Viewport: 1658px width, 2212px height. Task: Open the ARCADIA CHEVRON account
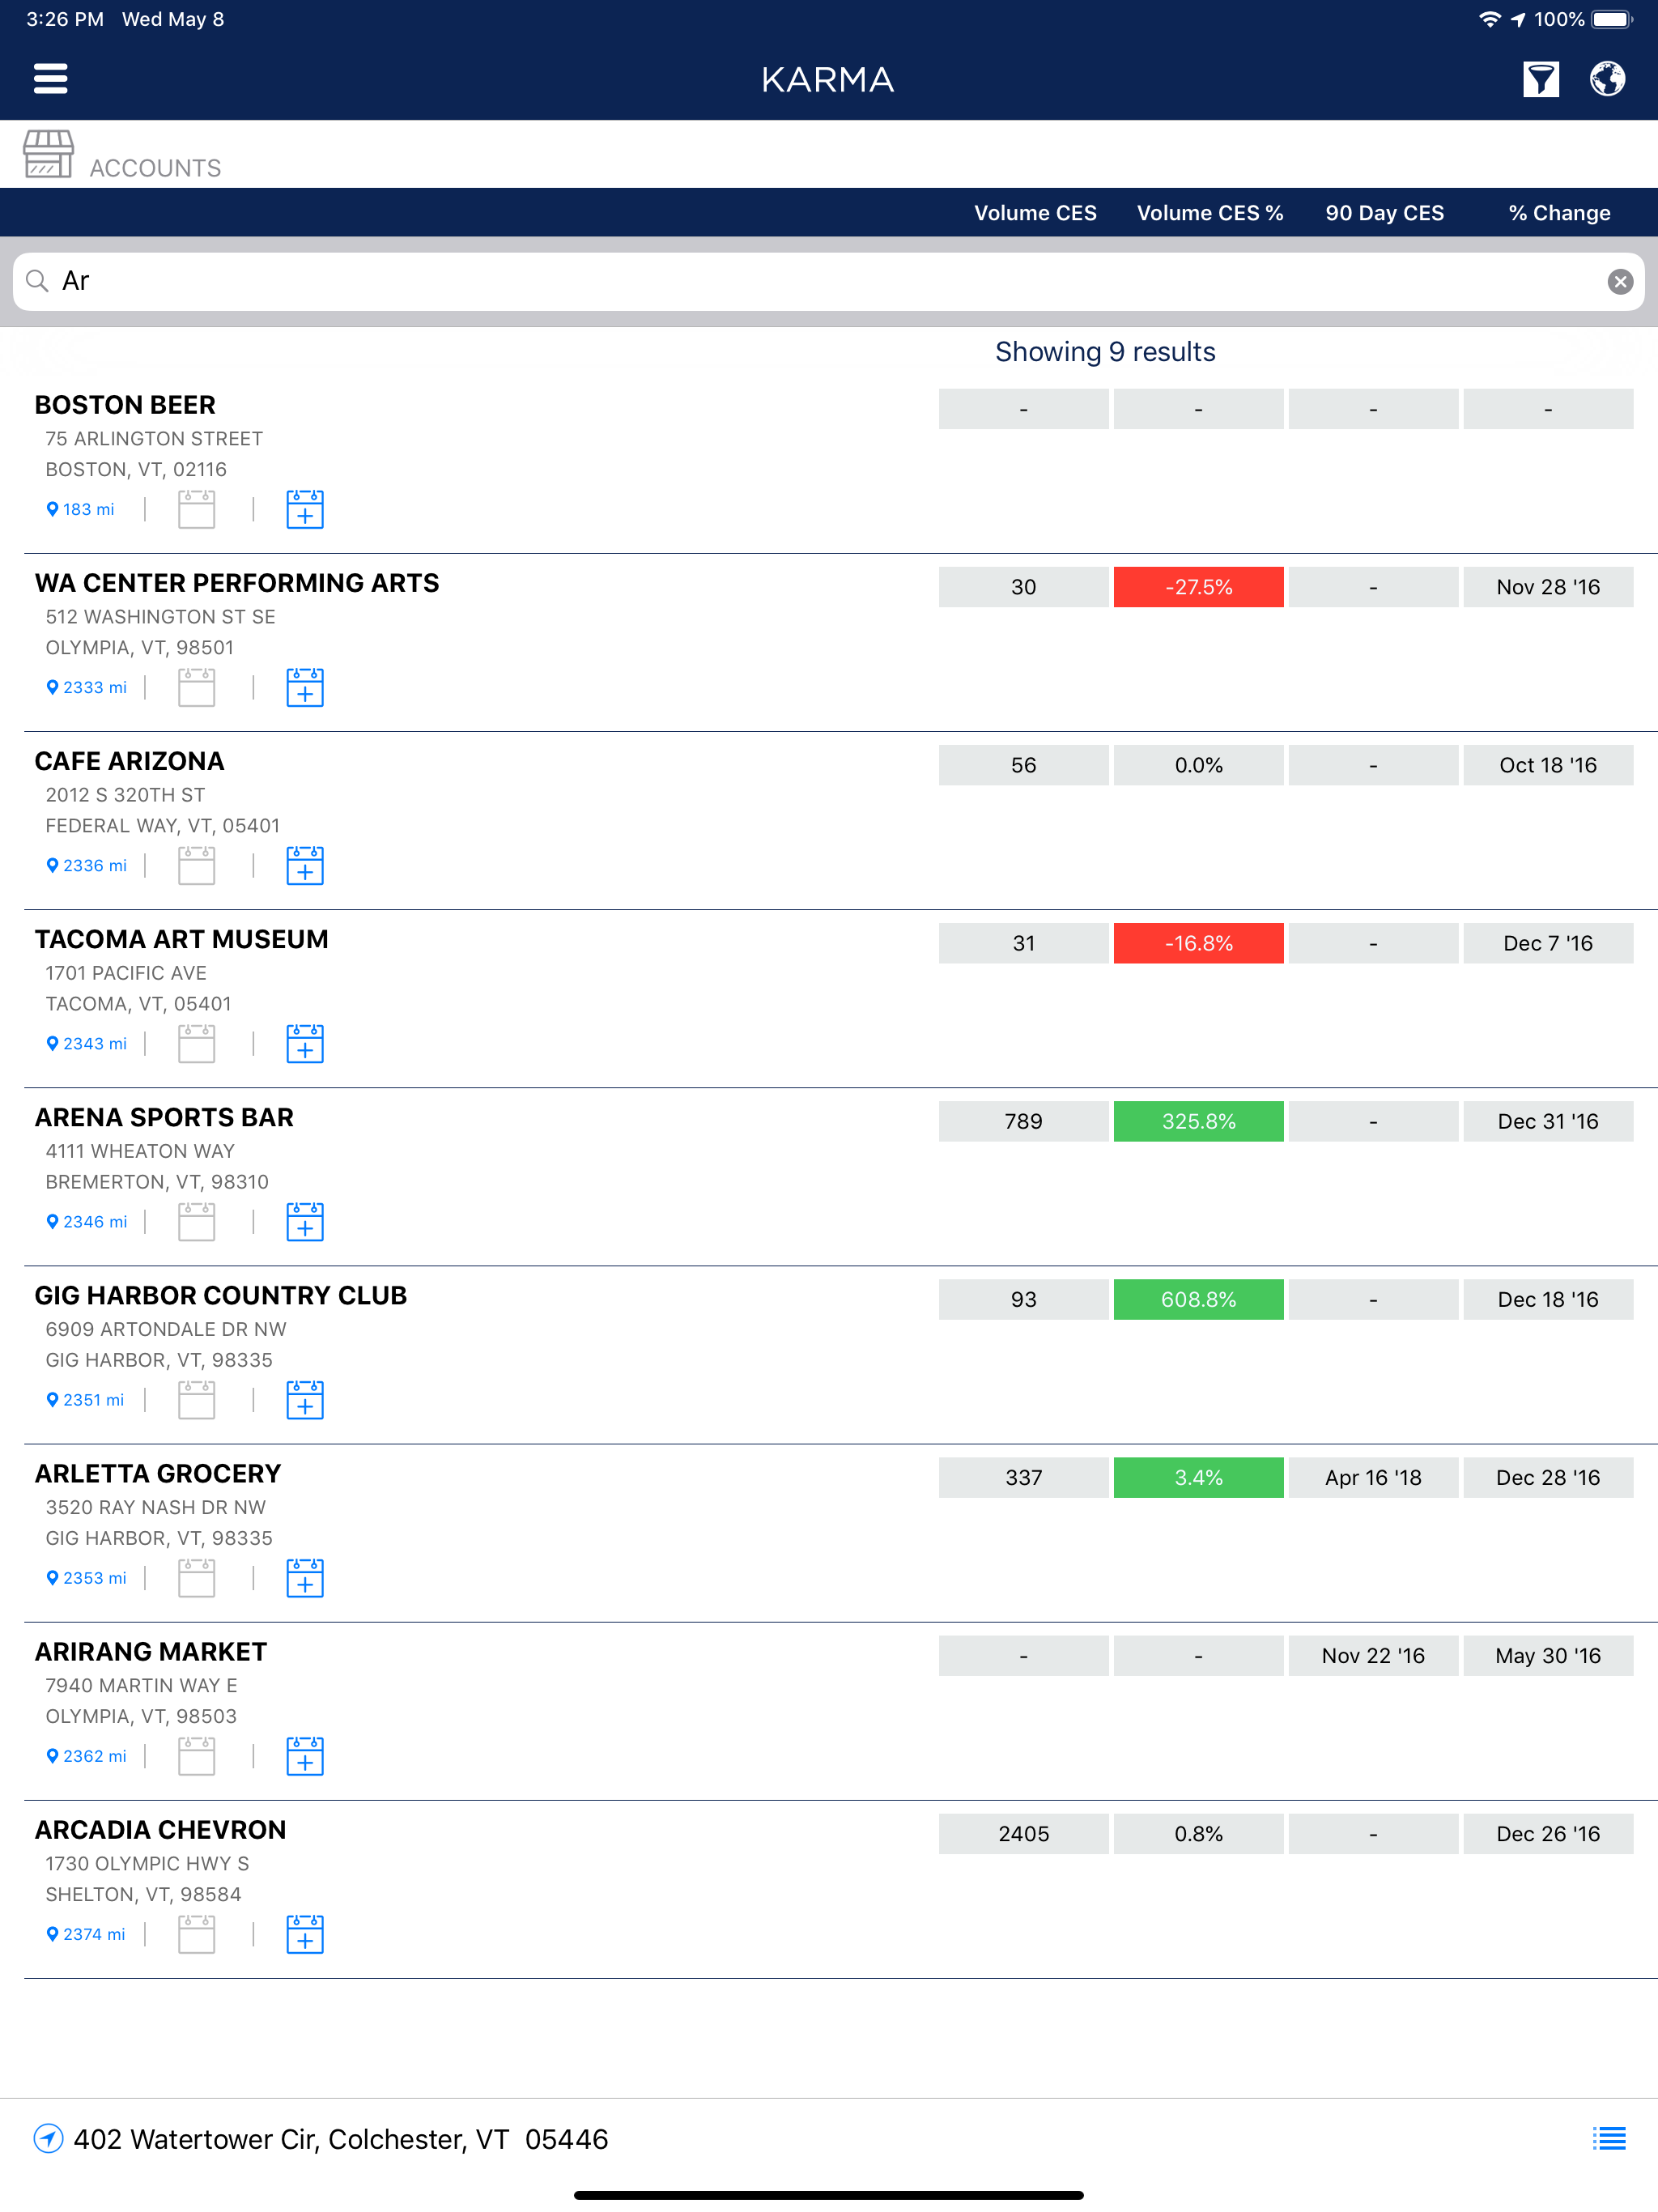(x=160, y=1829)
